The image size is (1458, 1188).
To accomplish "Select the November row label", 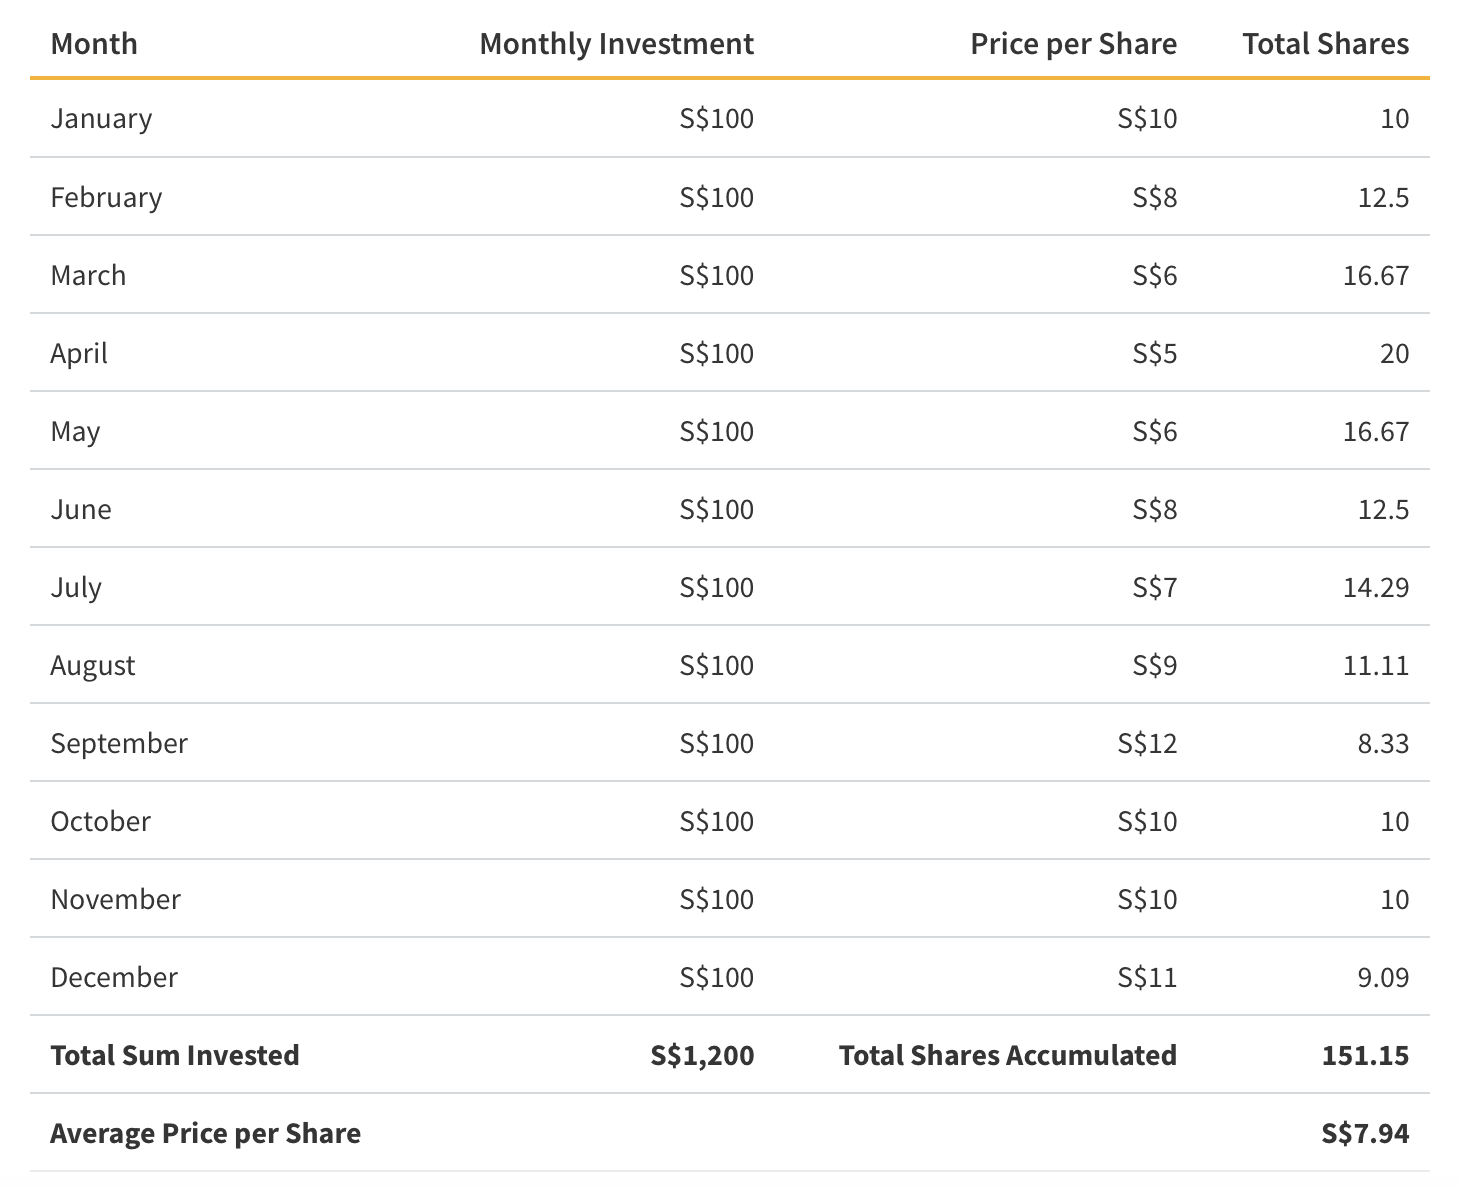I will [115, 899].
